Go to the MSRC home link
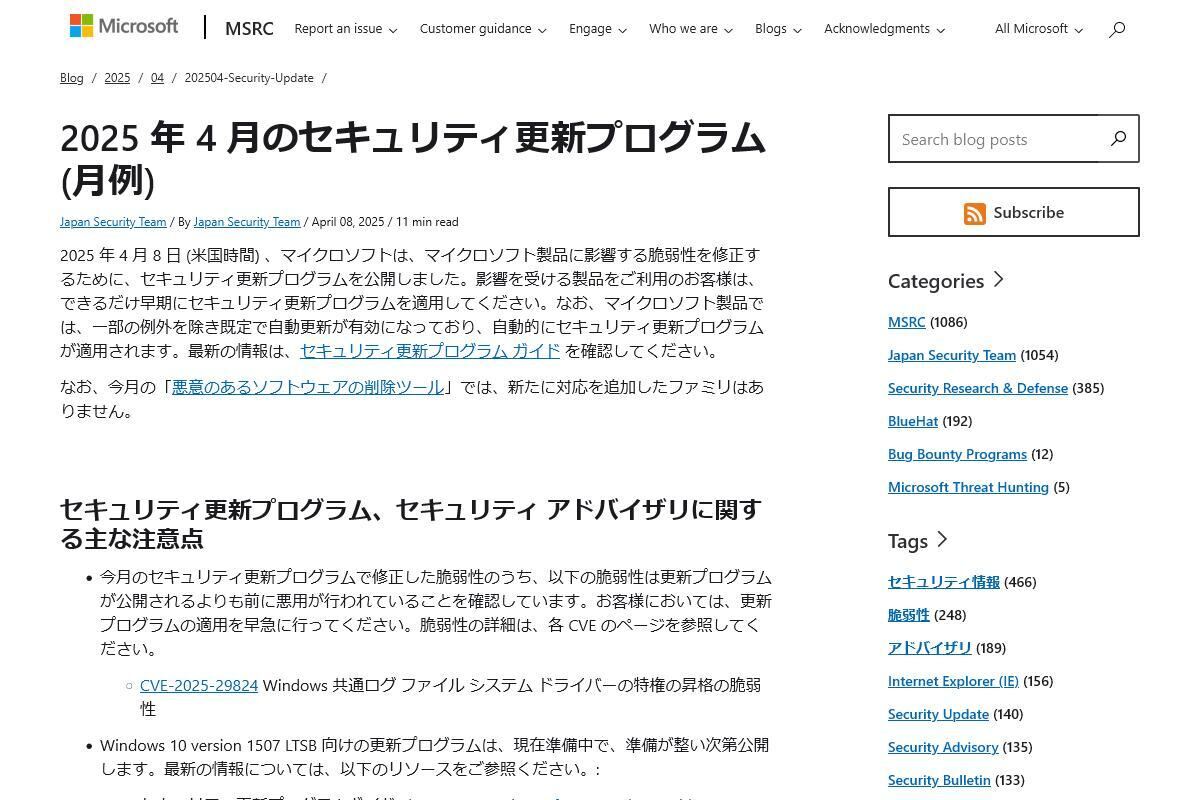 pos(249,28)
